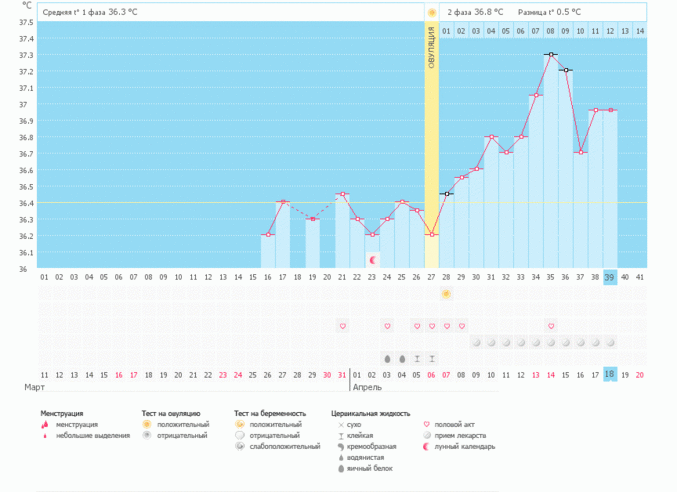677x492 pixels.
Task: Click the egg white fluid icon on April 03
Action: point(387,358)
